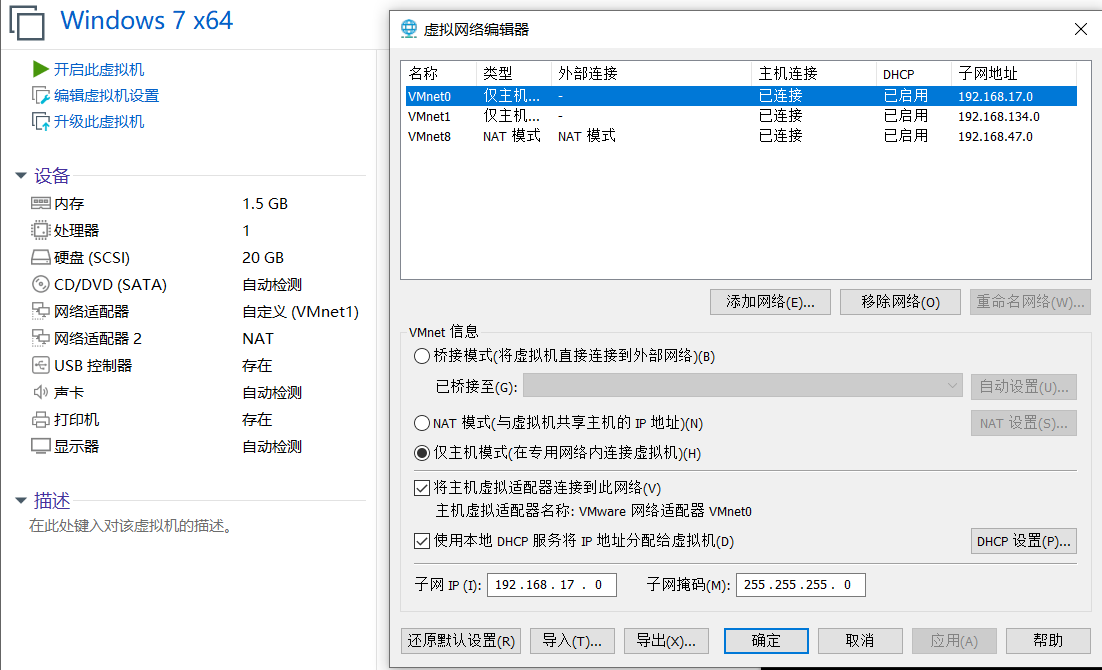The width and height of the screenshot is (1102, 670).
Task: Click subnet address 192.168.134.0 cell
Action: pos(999,117)
